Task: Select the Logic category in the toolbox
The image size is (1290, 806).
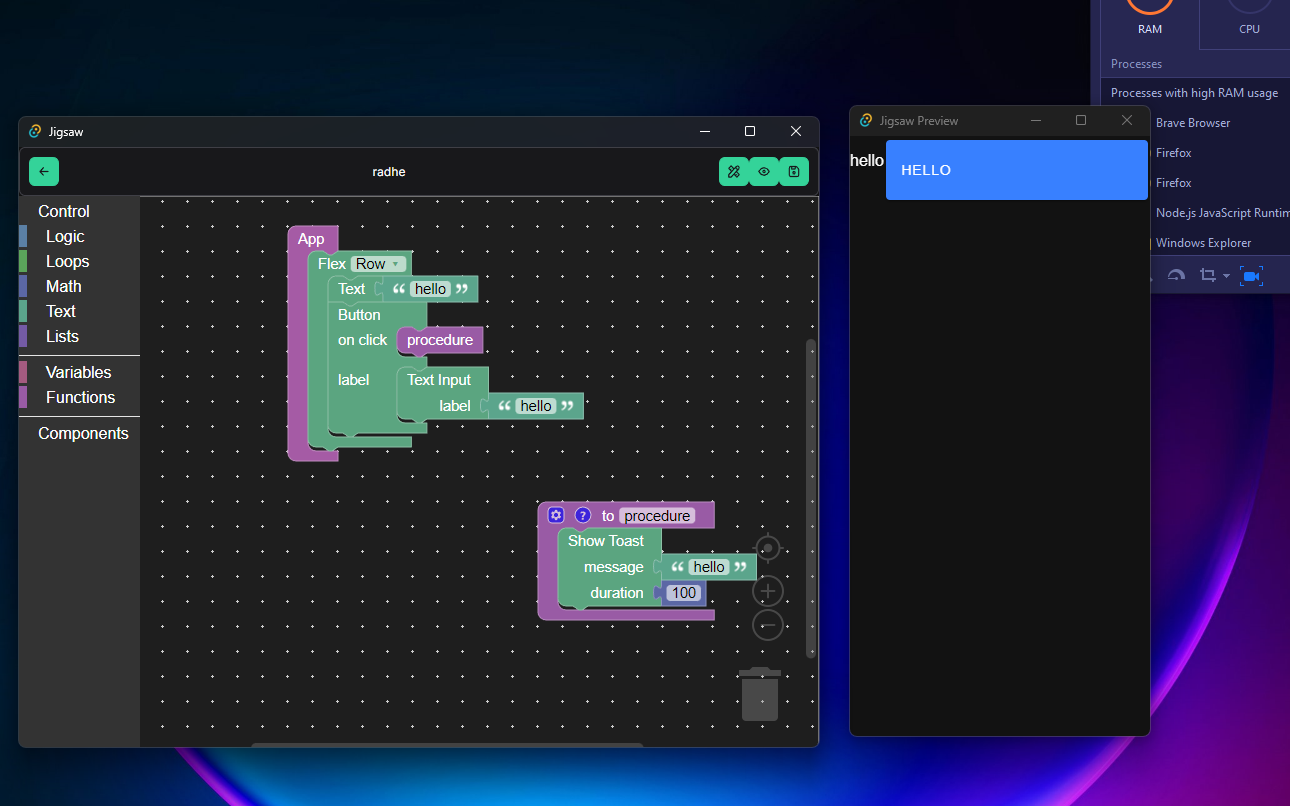Action: [65, 237]
